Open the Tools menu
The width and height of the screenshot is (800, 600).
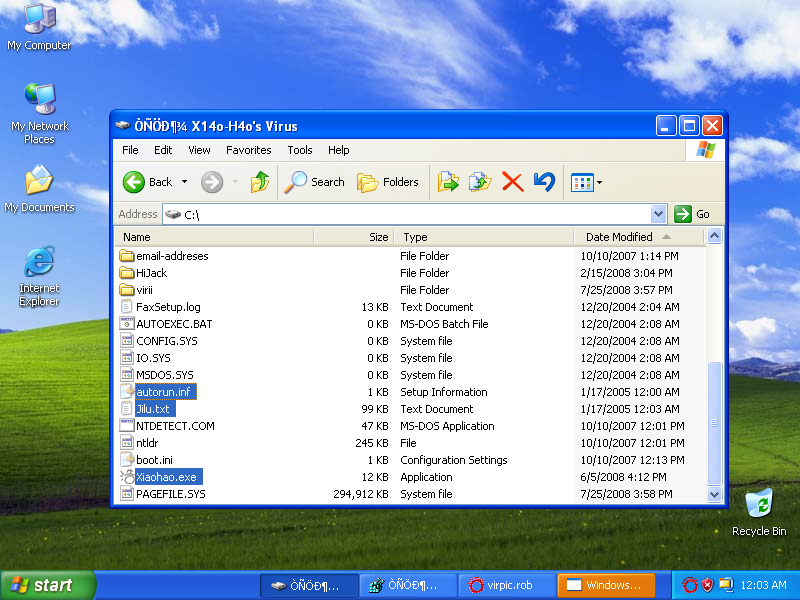click(x=299, y=150)
